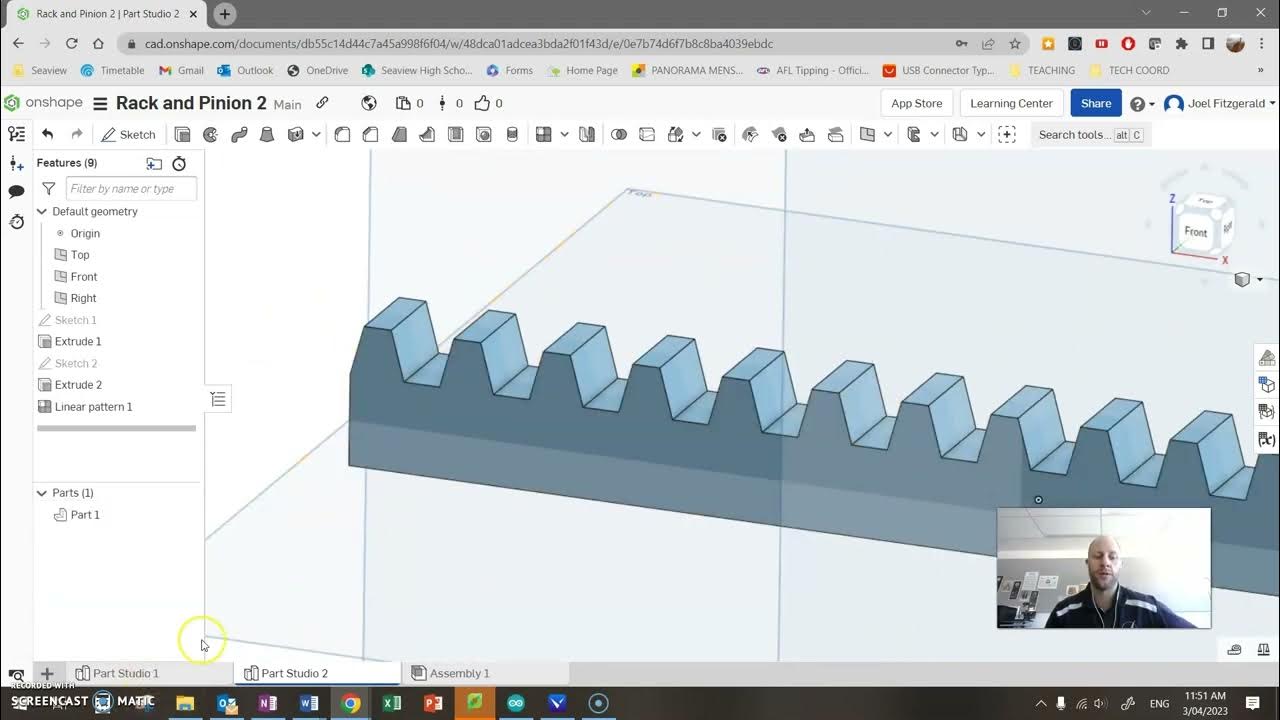Select the External thread tool
The width and height of the screenshot is (1280, 720).
click(x=513, y=134)
